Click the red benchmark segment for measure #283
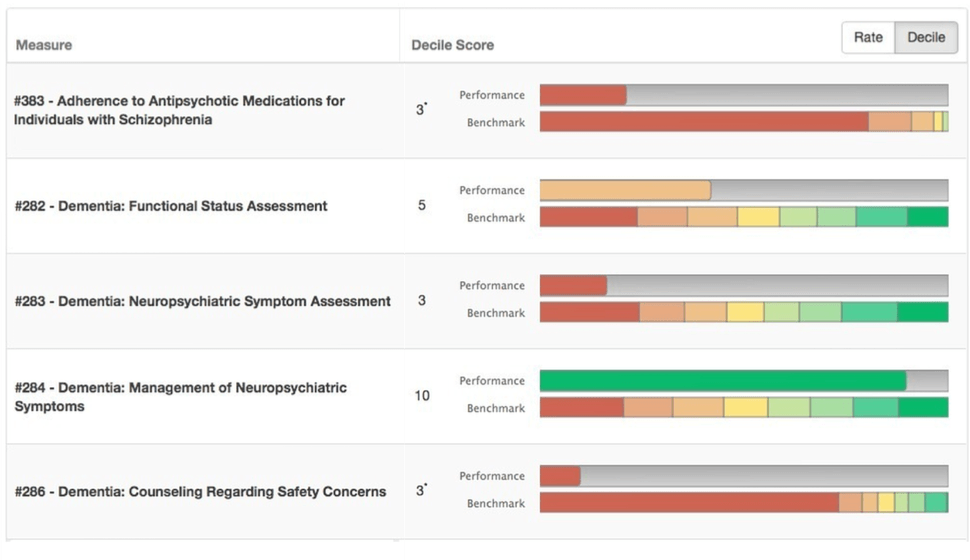The width and height of the screenshot is (970, 560). (x=589, y=313)
